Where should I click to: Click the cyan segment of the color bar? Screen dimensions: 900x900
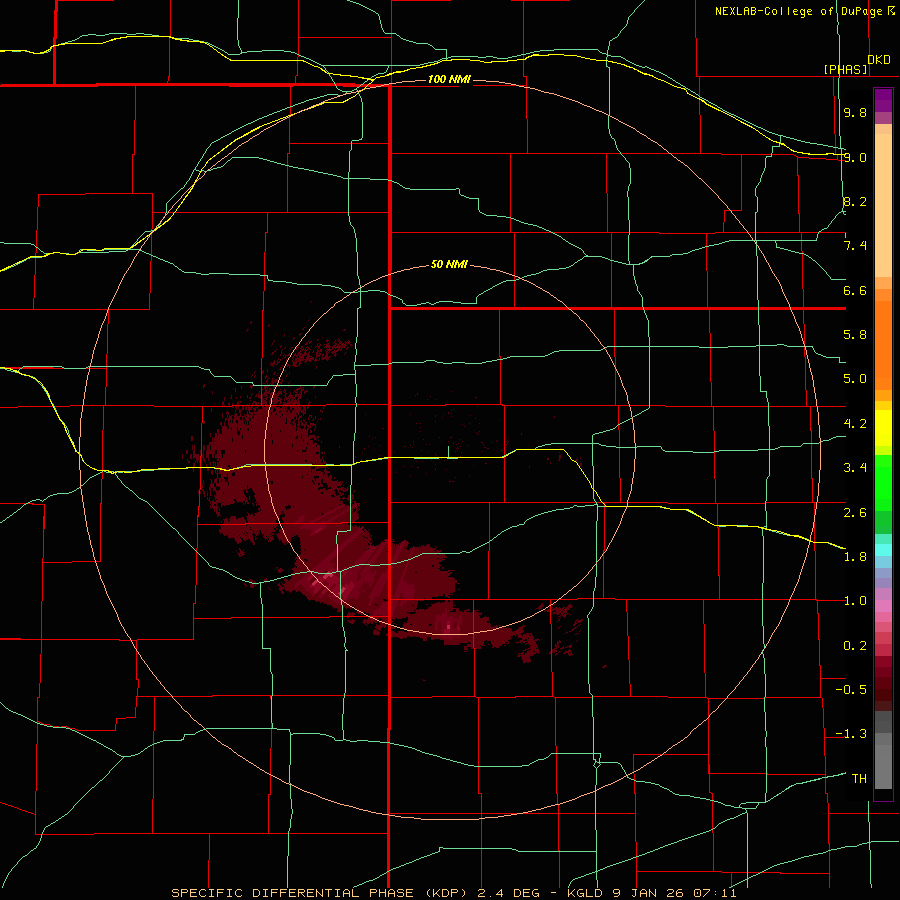pyautogui.click(x=883, y=550)
